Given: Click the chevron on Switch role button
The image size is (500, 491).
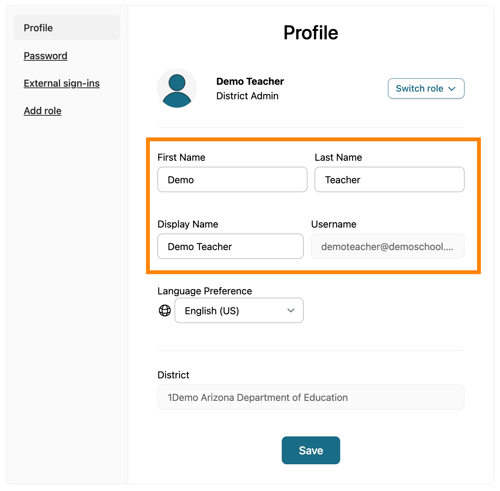Looking at the screenshot, I should tap(452, 89).
